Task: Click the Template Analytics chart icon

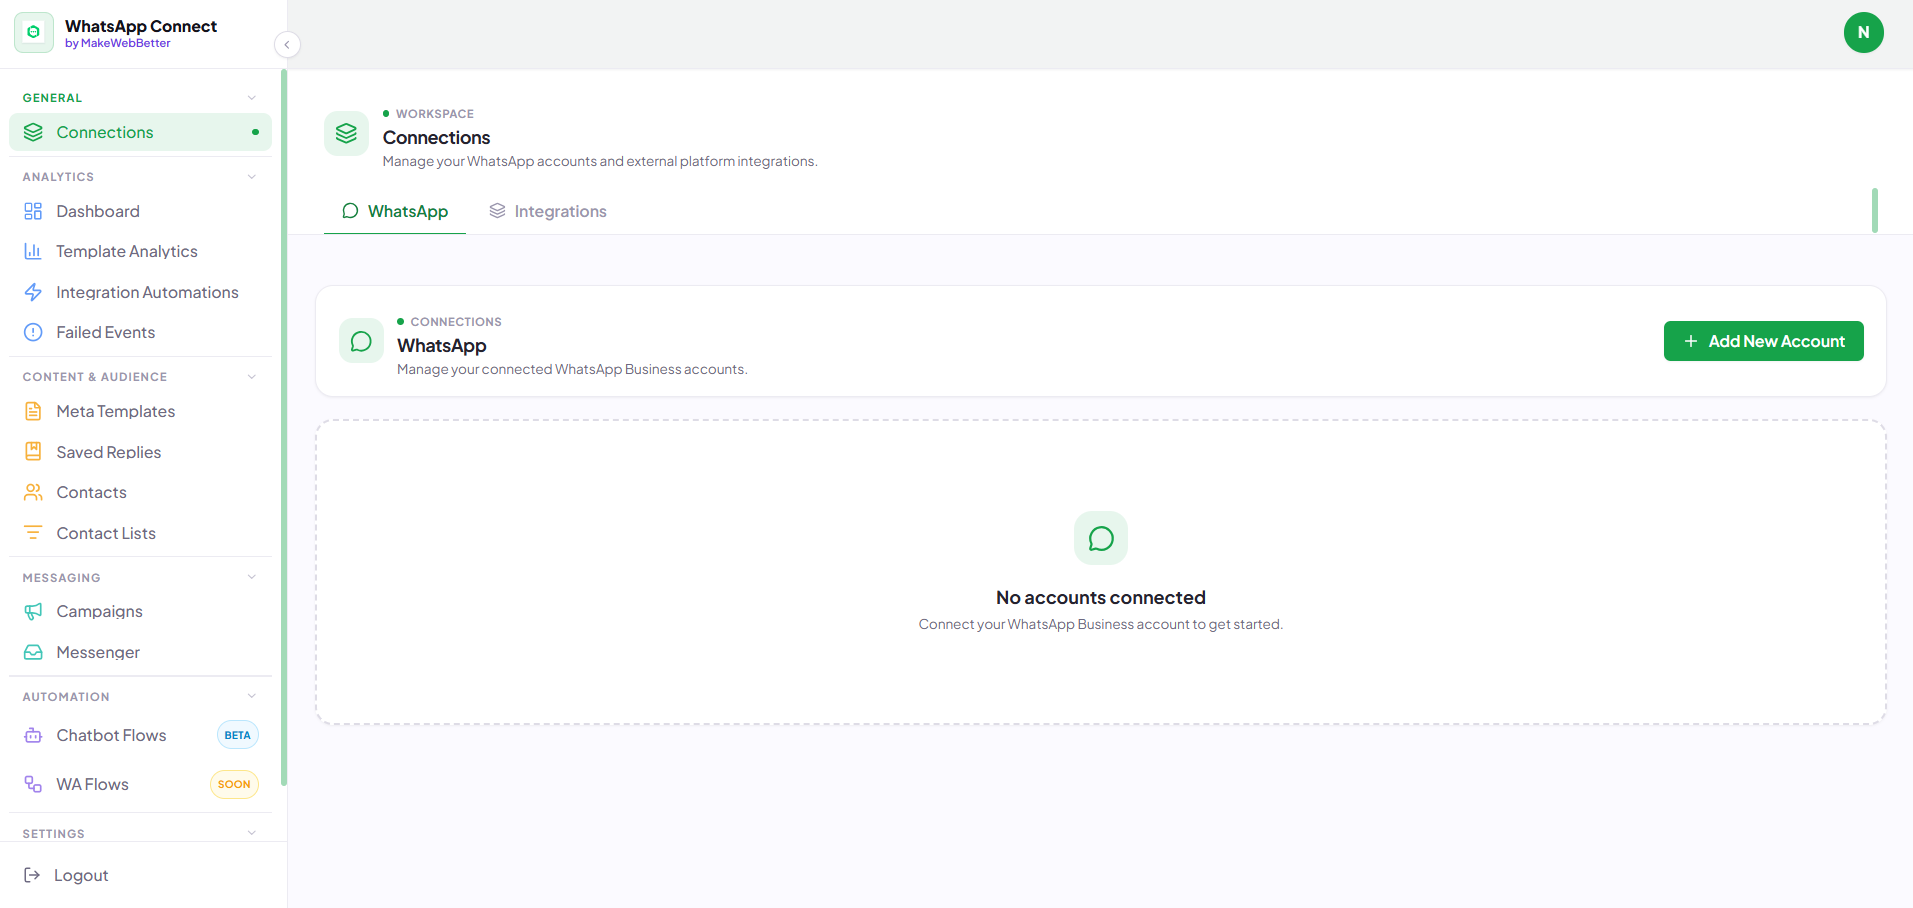Action: pyautogui.click(x=33, y=251)
